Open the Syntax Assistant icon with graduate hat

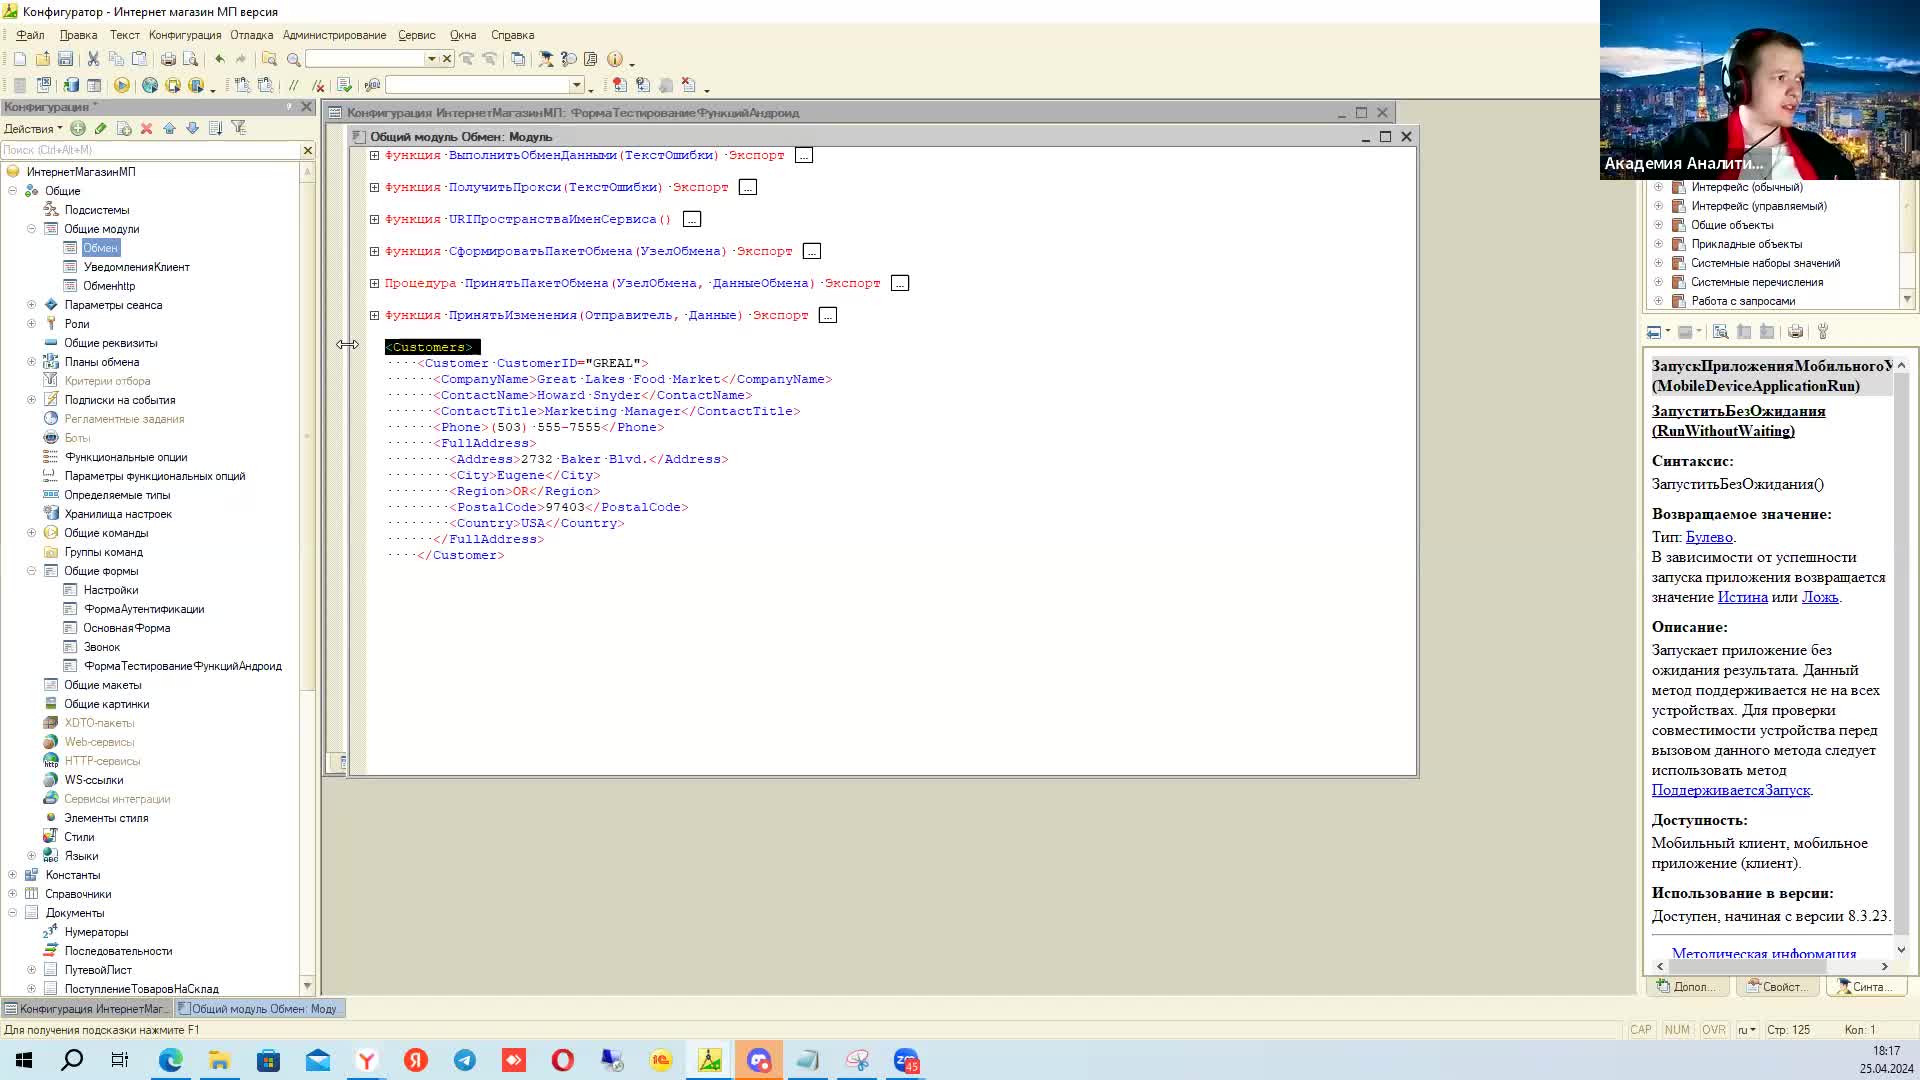coord(546,59)
